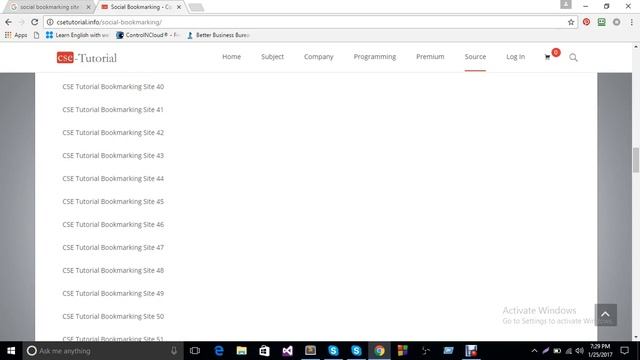Open CSE Tutorial Bookmarking Site 42
The height and width of the screenshot is (360, 640).
[113, 133]
